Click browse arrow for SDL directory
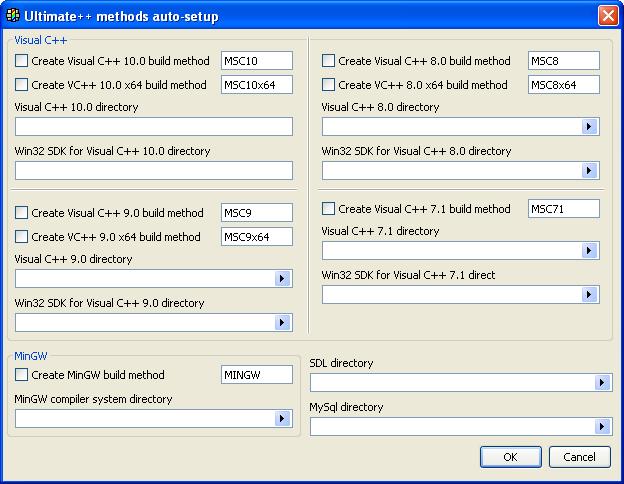 coord(602,383)
